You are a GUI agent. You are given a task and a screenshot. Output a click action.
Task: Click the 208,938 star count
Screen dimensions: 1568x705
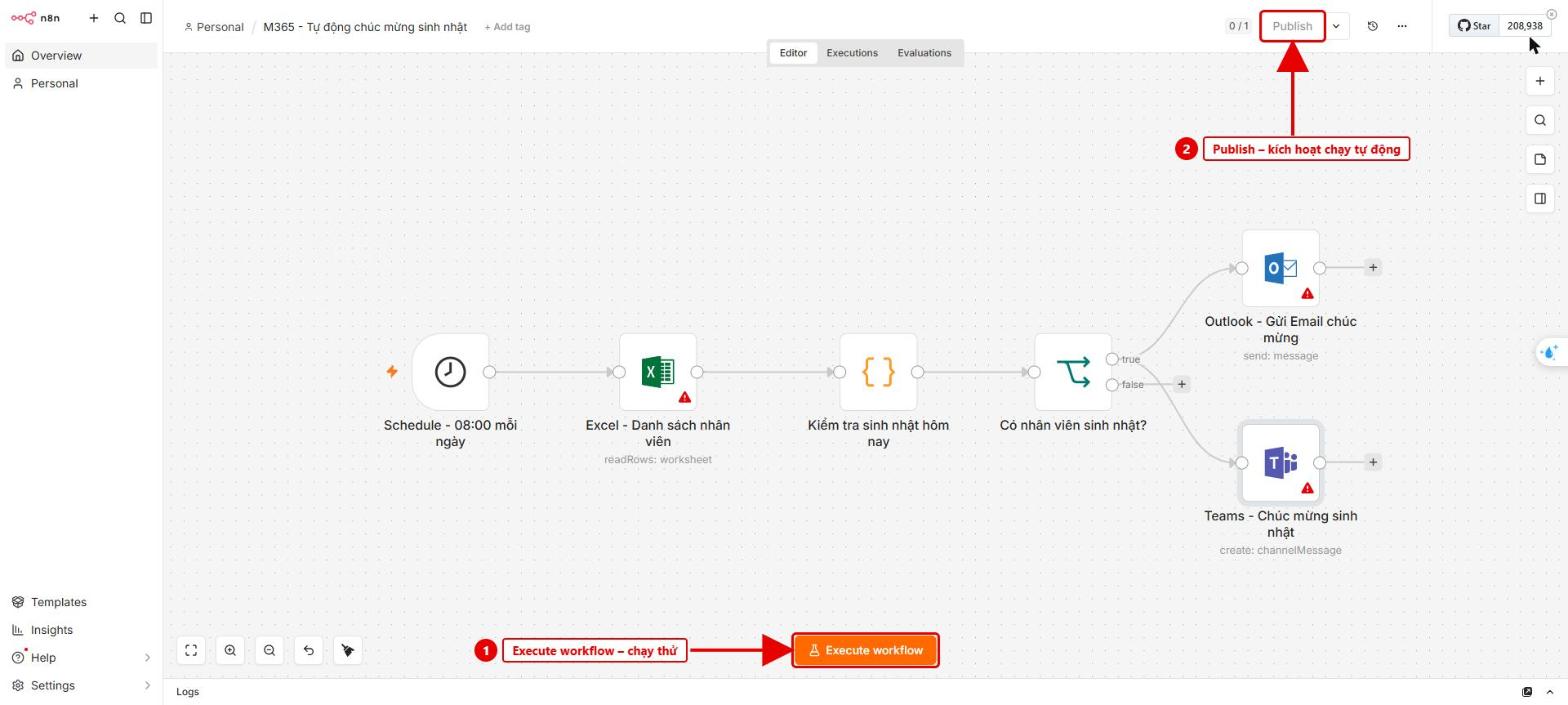(x=1525, y=26)
